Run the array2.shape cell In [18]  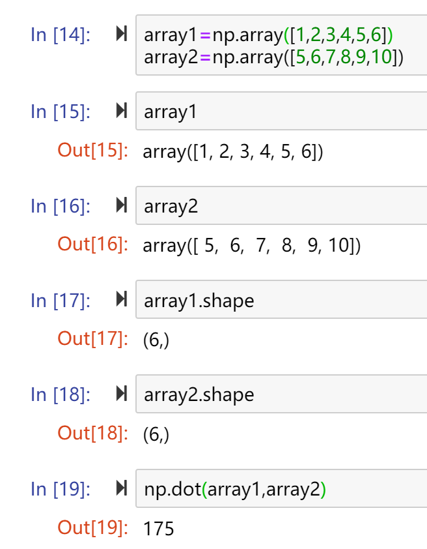(121, 394)
